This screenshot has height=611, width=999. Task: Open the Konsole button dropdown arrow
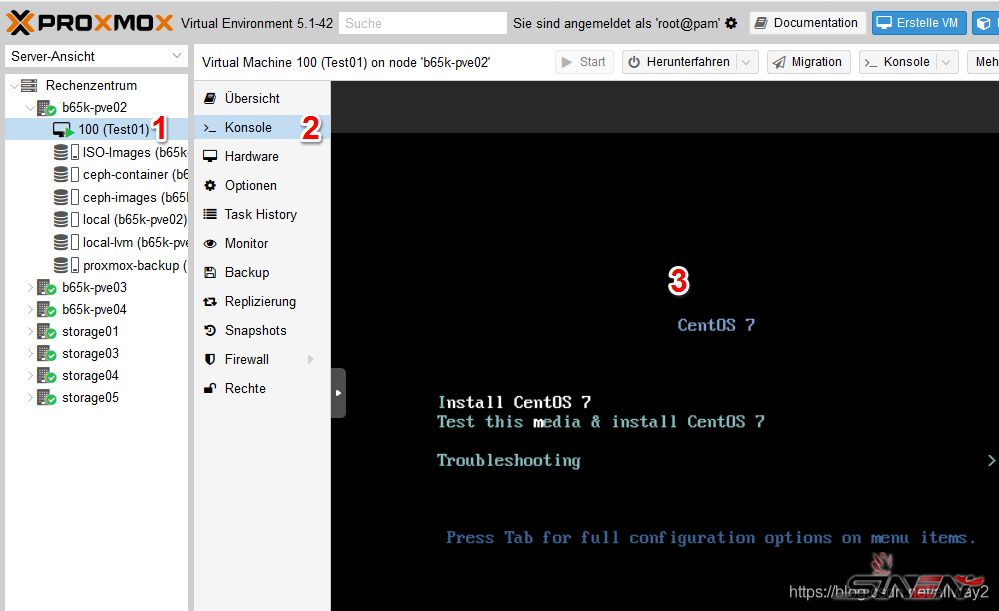[x=946, y=62]
